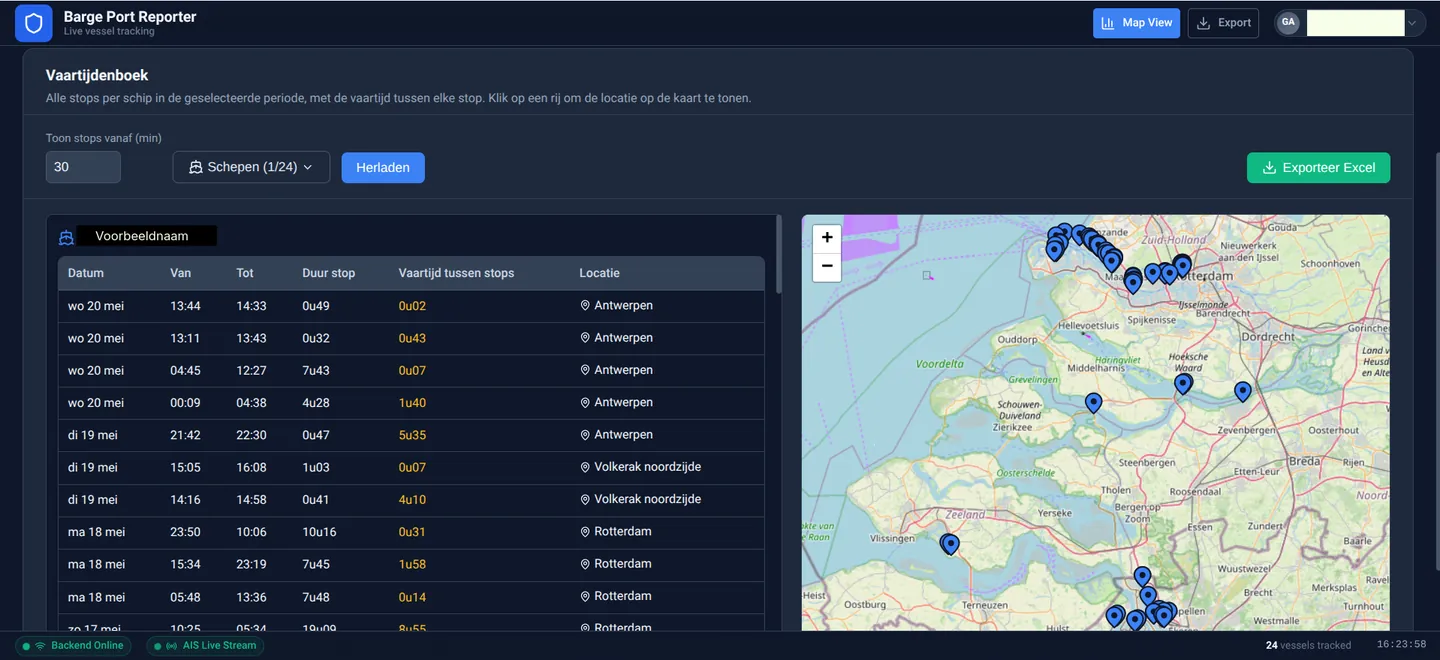The width and height of the screenshot is (1440, 660).
Task: Select the row with stop duration 7u43
Action: tap(411, 370)
